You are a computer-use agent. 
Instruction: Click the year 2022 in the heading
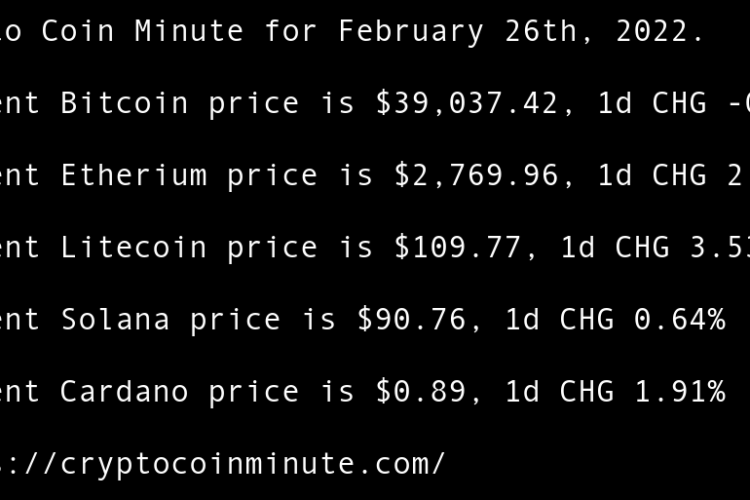click(x=657, y=31)
